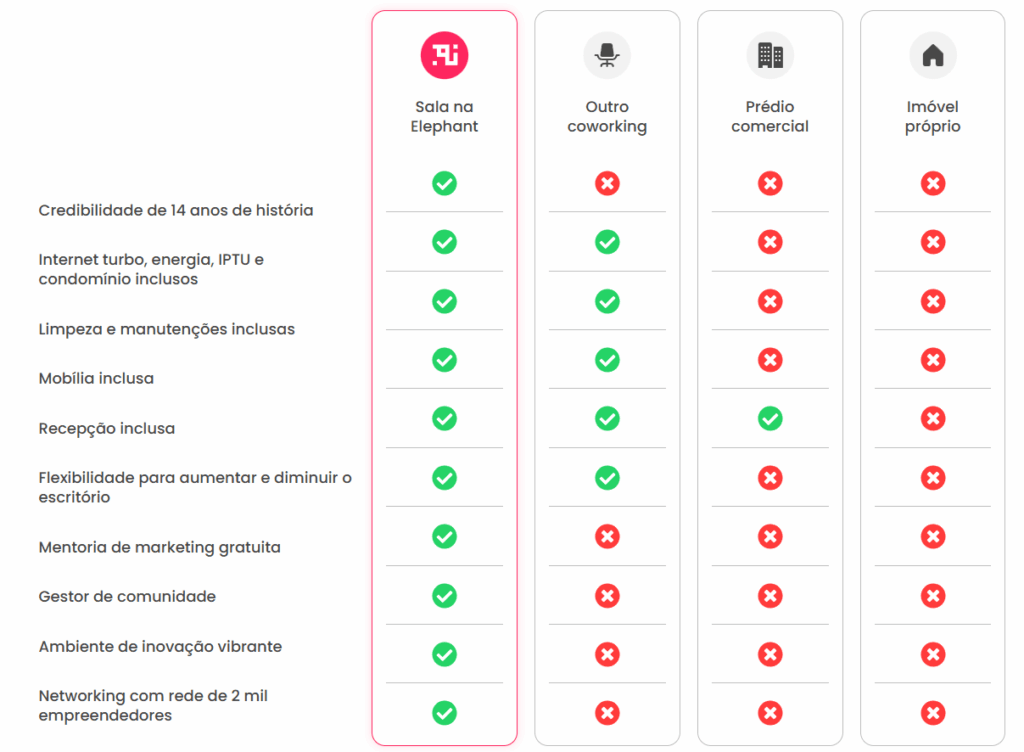Click Elephant's green check for Credibilidade row
Viewport: 1024px width, 752px height.
coord(444,183)
